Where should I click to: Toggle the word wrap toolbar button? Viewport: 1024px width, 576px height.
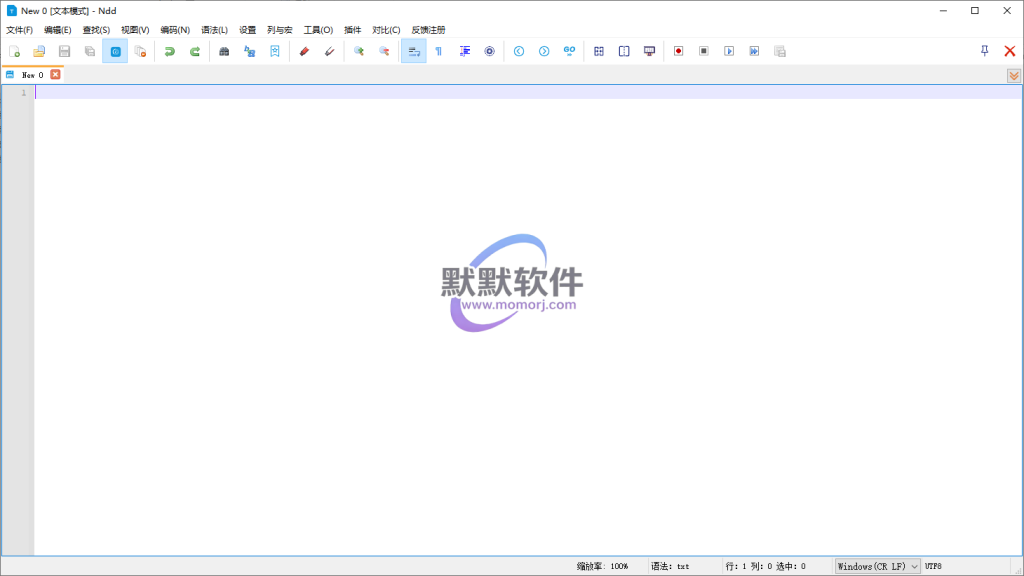click(413, 51)
